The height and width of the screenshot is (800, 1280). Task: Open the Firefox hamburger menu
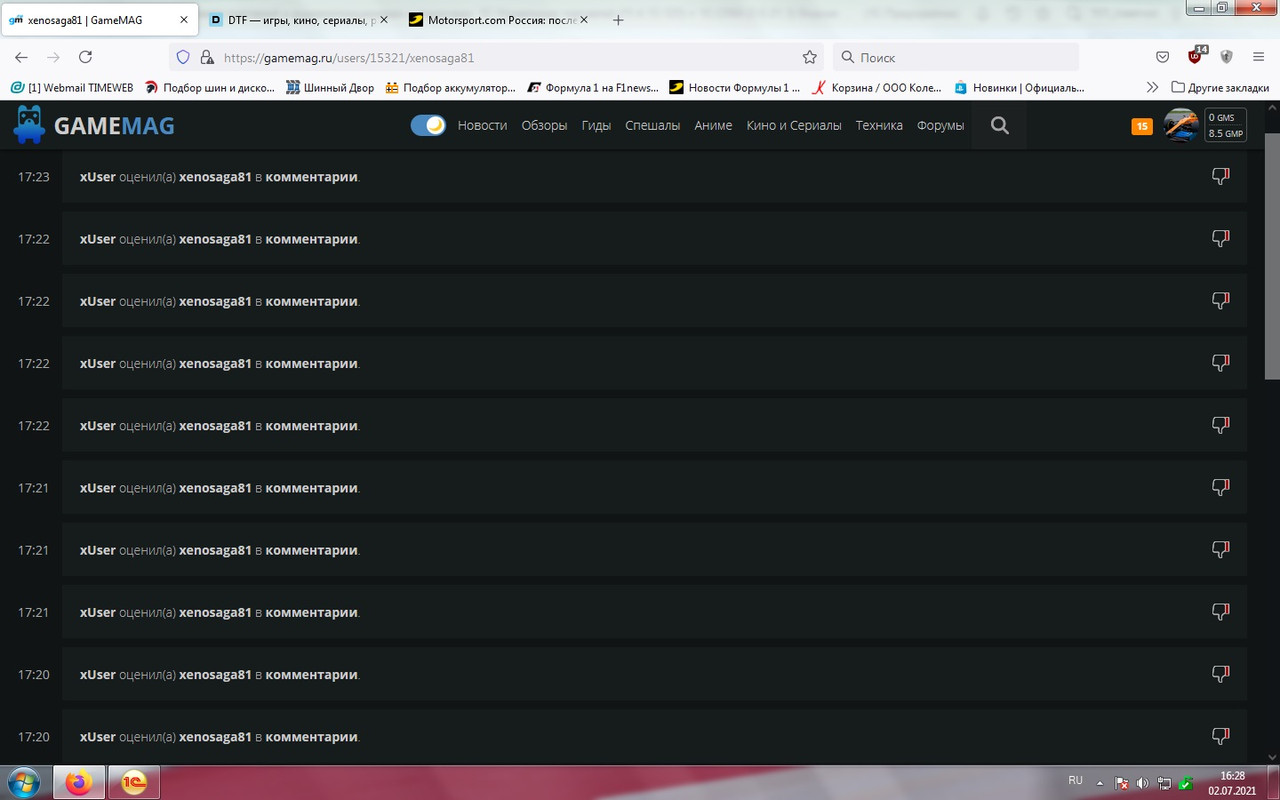1259,57
